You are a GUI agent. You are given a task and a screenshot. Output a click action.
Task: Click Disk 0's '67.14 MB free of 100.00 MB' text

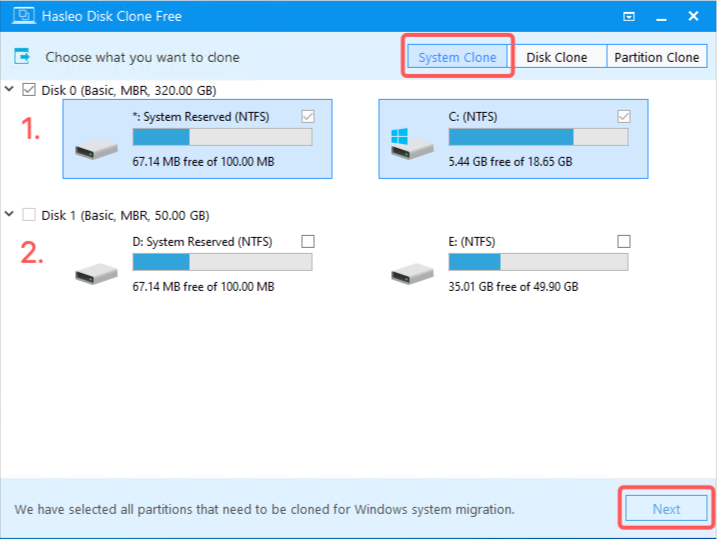203,161
